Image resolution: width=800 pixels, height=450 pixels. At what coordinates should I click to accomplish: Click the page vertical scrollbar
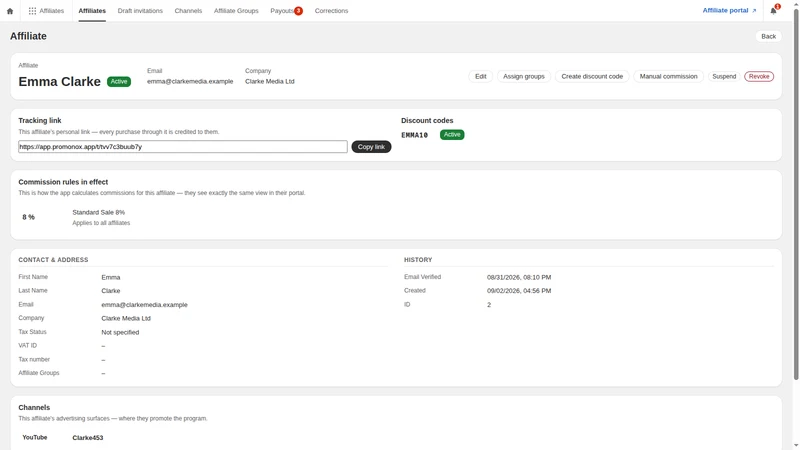pyautogui.click(x=796, y=194)
